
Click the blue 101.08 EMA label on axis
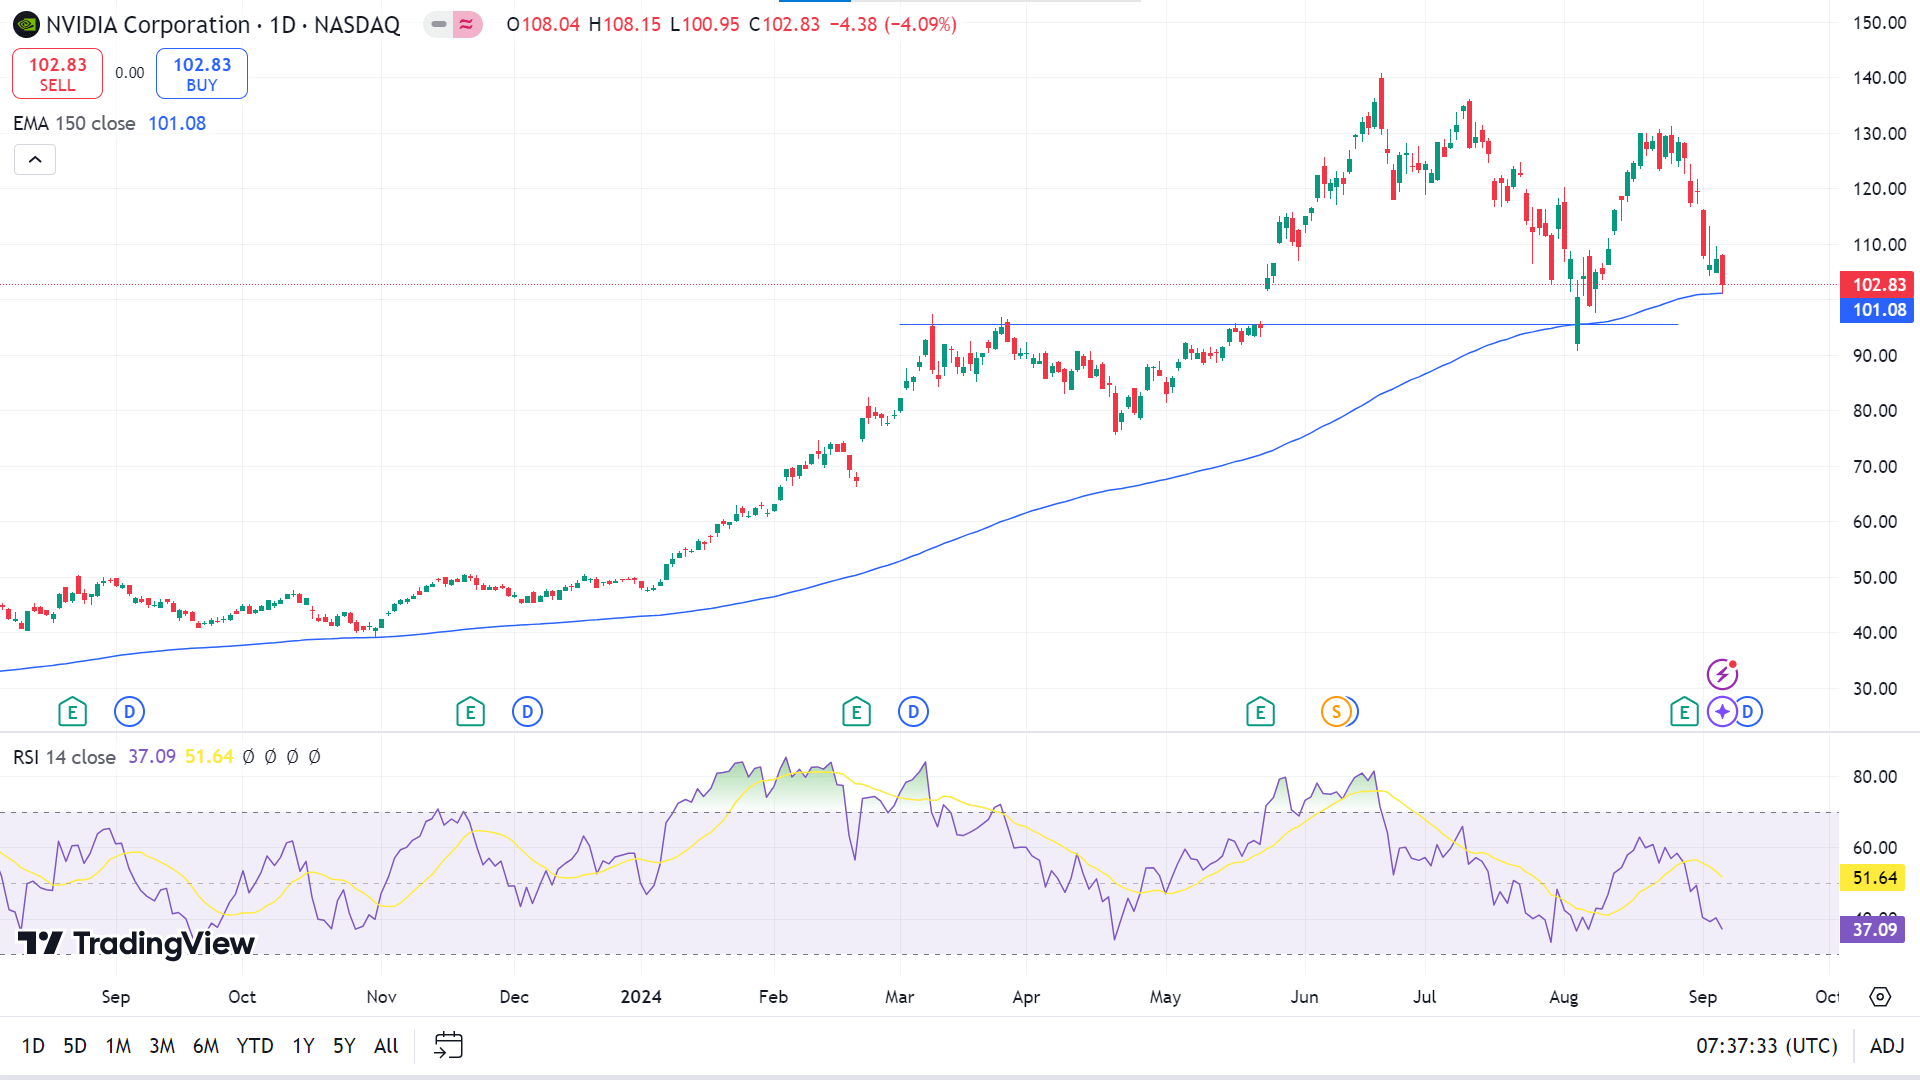click(x=1878, y=310)
